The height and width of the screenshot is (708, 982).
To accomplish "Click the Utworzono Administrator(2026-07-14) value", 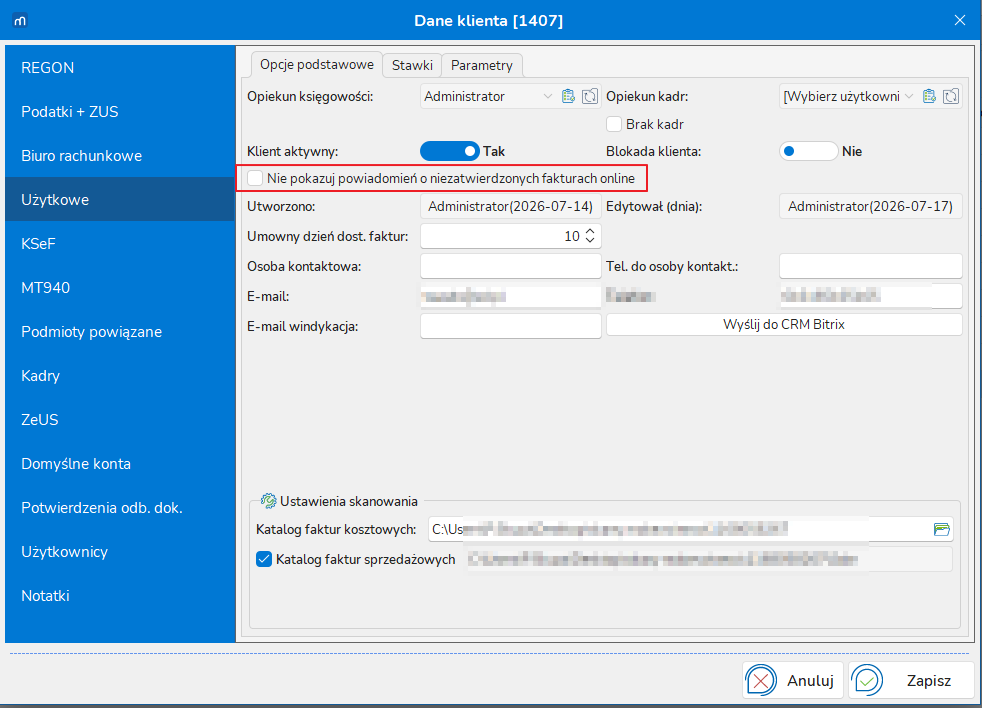I will (510, 206).
